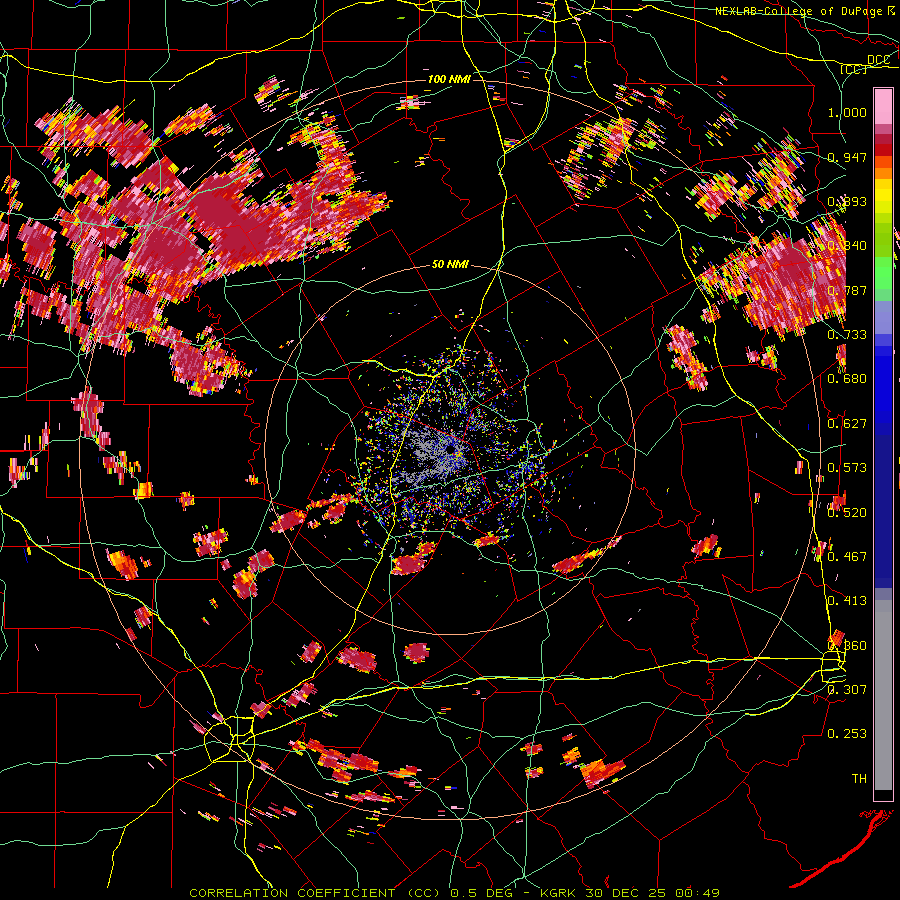Click the 0.520 scale value
This screenshot has width=900, height=900.
point(847,513)
